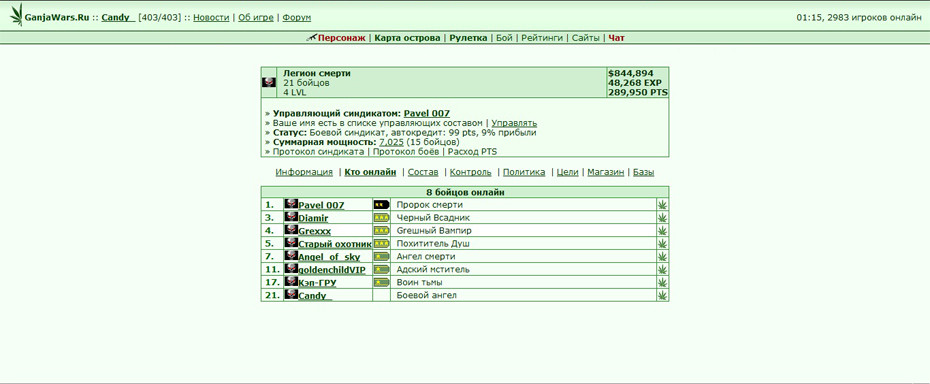Screen dimensions: 930x384
Task: Switch to the Состав tab
Action: (423, 172)
